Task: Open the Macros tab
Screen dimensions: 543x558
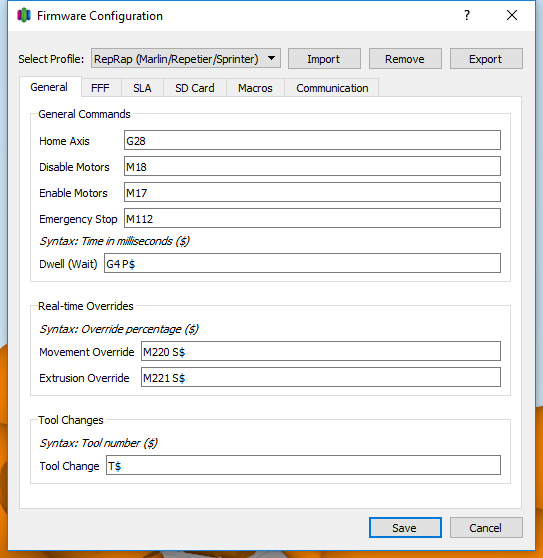Action: 255,88
